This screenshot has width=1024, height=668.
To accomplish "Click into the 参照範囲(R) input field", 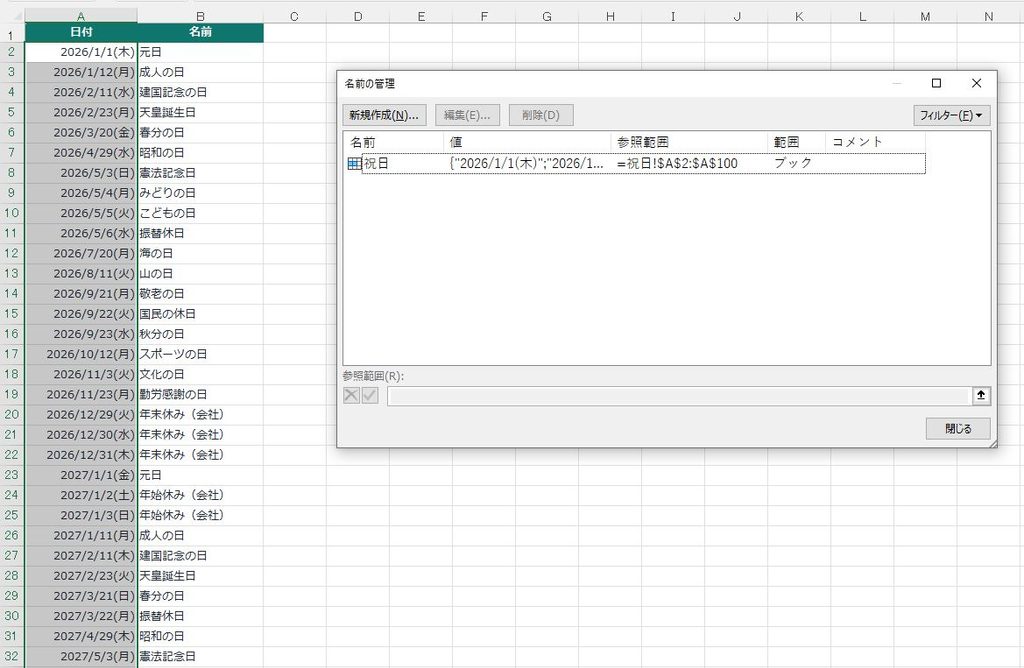I will [678, 396].
